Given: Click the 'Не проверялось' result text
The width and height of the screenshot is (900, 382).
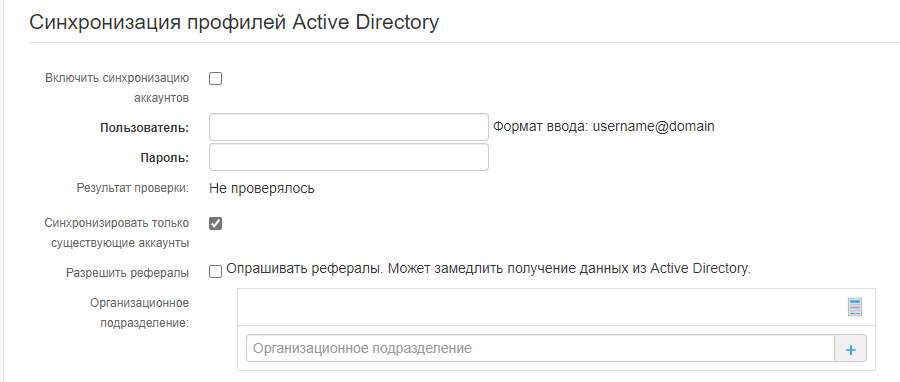Looking at the screenshot, I should (262, 188).
